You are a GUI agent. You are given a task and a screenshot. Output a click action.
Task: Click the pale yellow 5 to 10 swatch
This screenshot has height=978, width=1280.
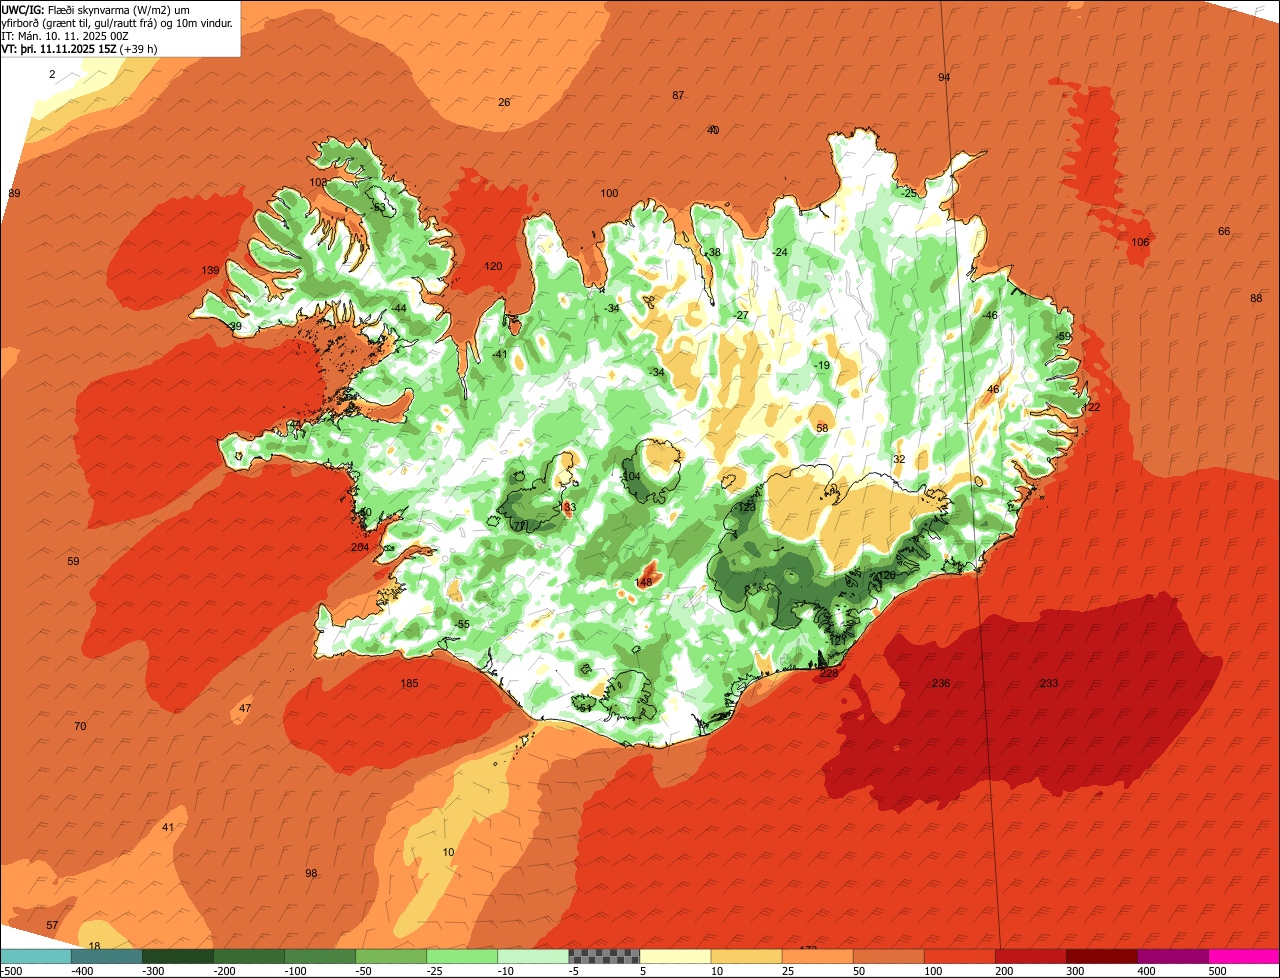[x=675, y=956]
